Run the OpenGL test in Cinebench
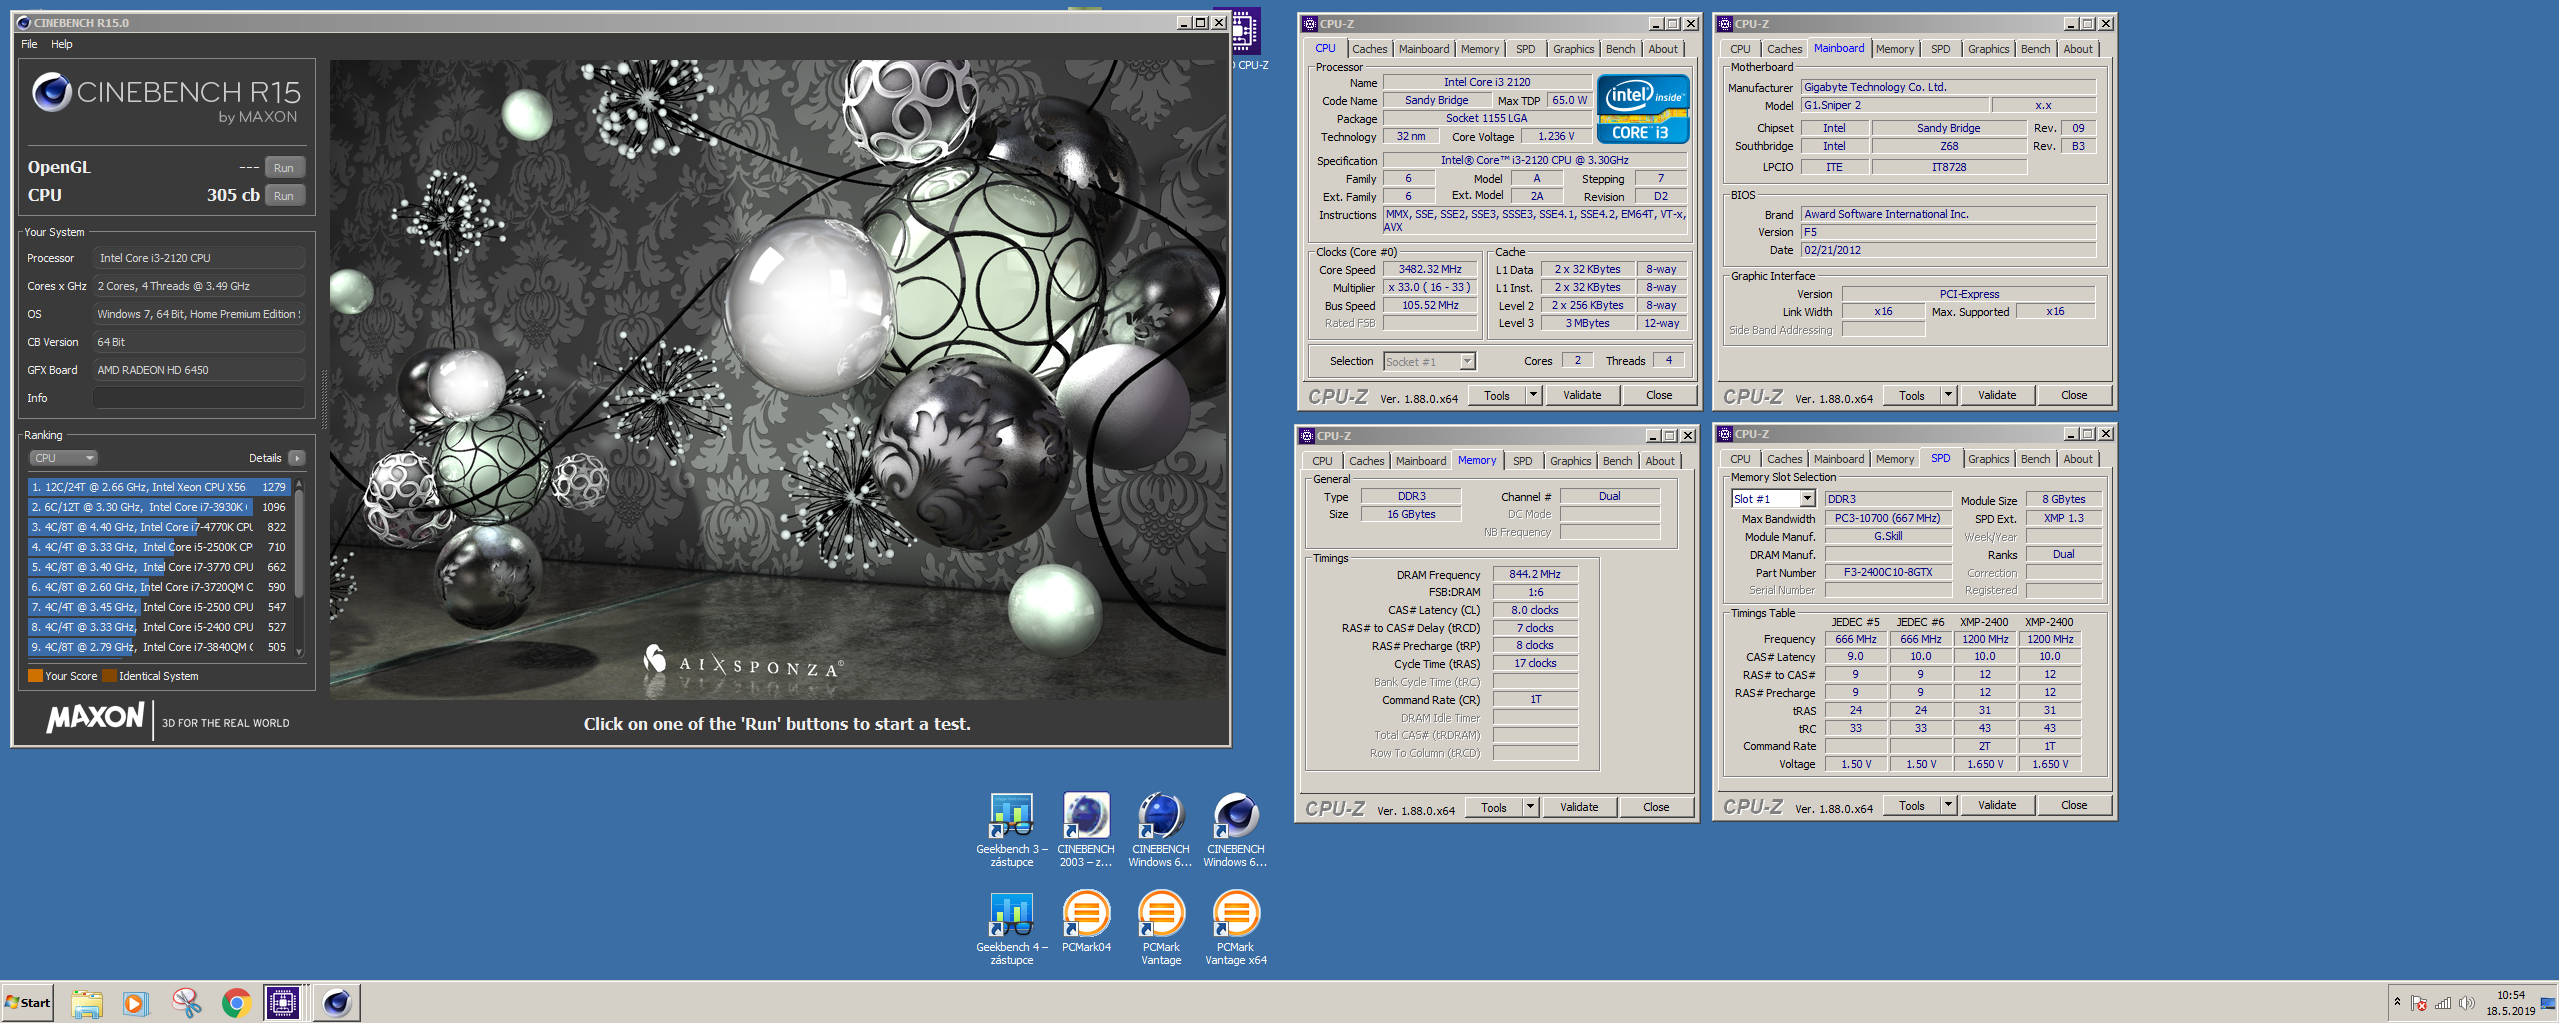This screenshot has height=1023, width=2559. click(284, 168)
